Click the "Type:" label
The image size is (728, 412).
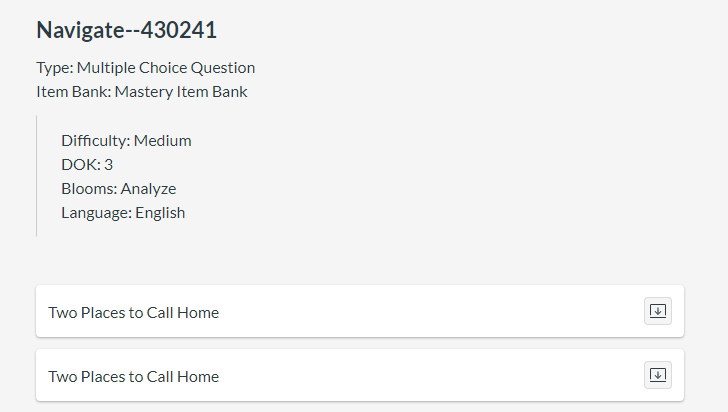54,68
